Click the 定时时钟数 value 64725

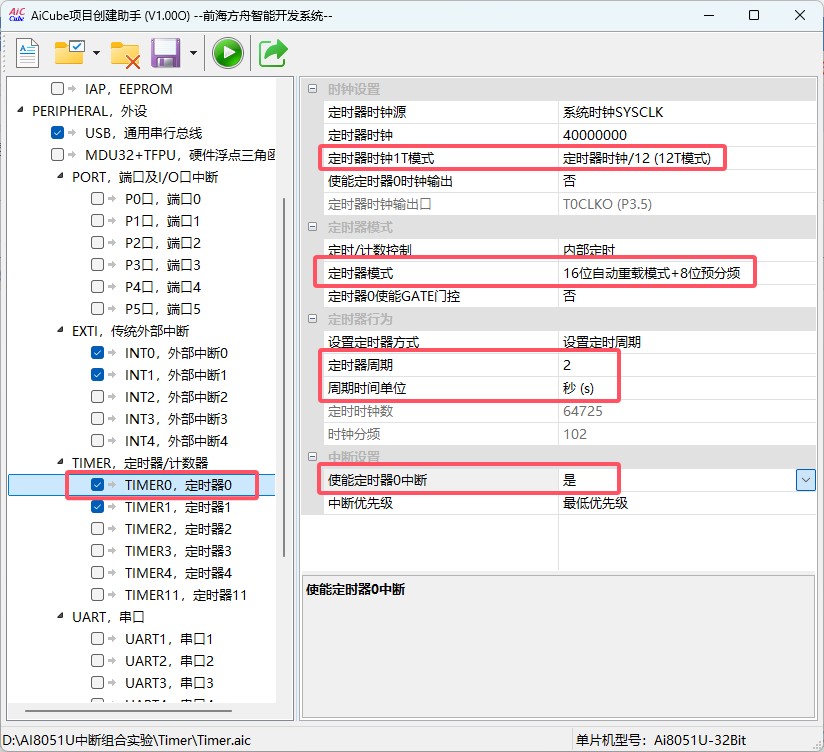(x=687, y=411)
